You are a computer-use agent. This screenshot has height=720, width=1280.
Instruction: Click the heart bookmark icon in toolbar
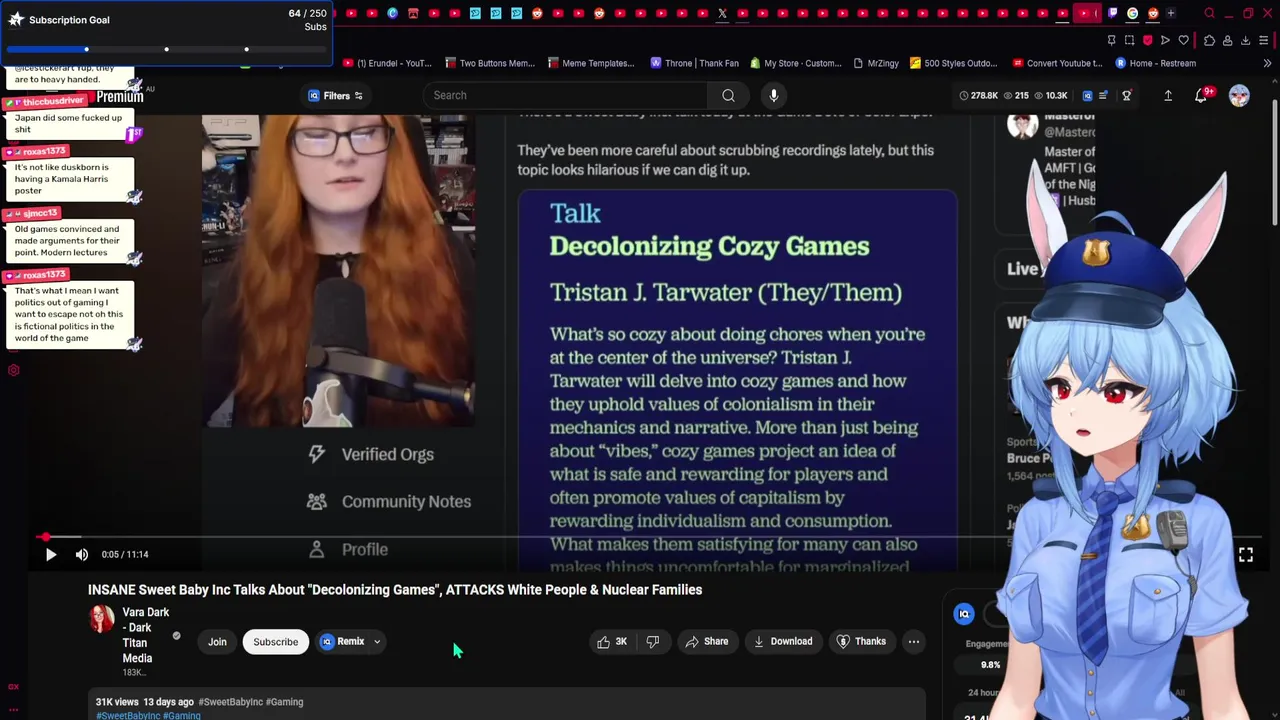(1184, 40)
